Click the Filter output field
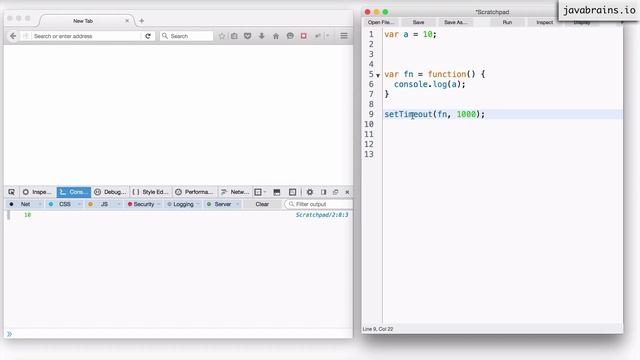 [319, 204]
